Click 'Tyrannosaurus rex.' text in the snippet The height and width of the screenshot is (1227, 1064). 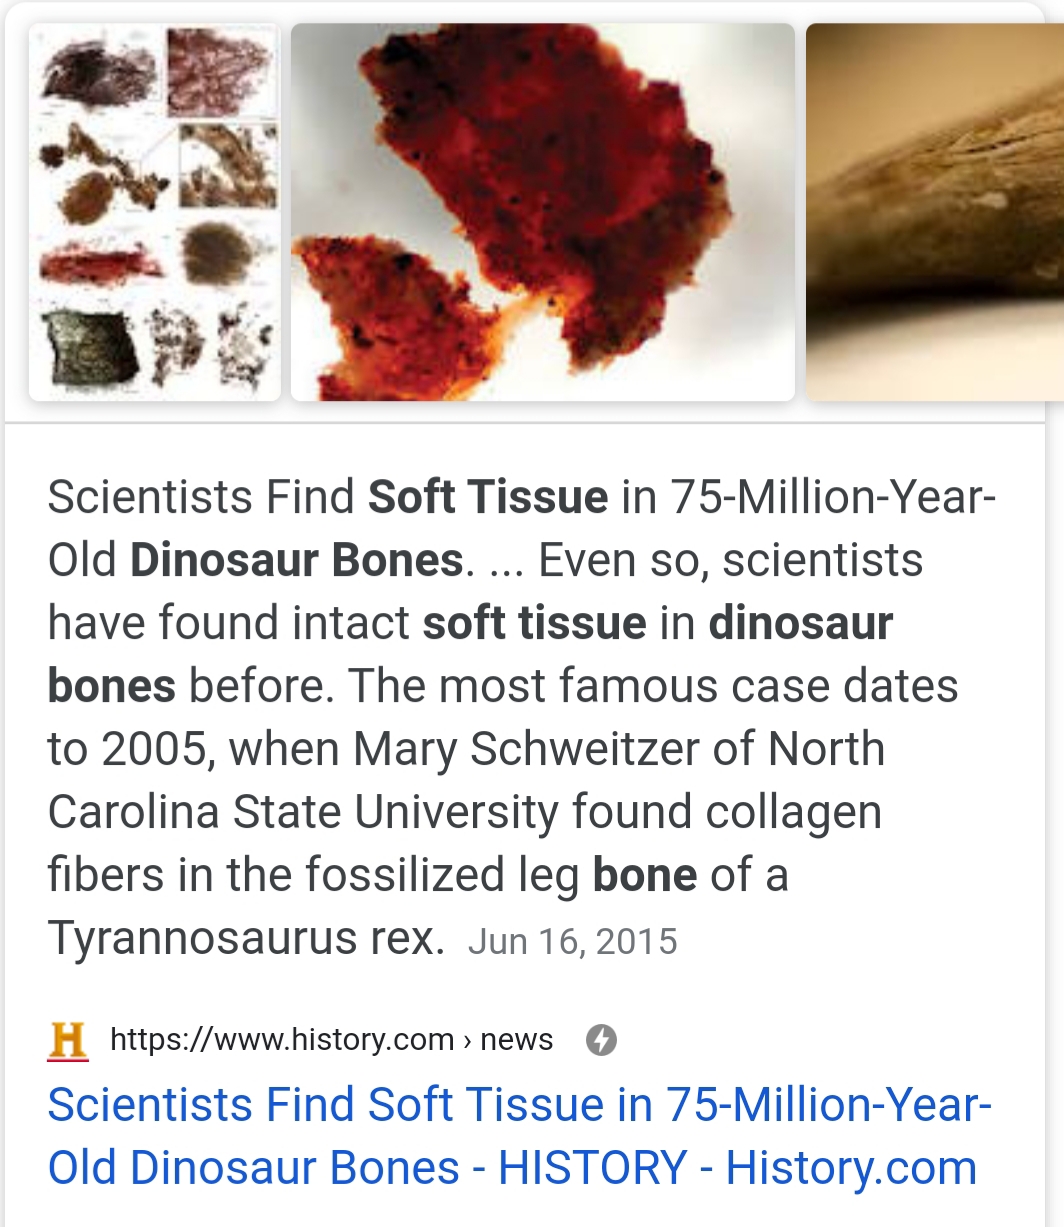pos(246,938)
